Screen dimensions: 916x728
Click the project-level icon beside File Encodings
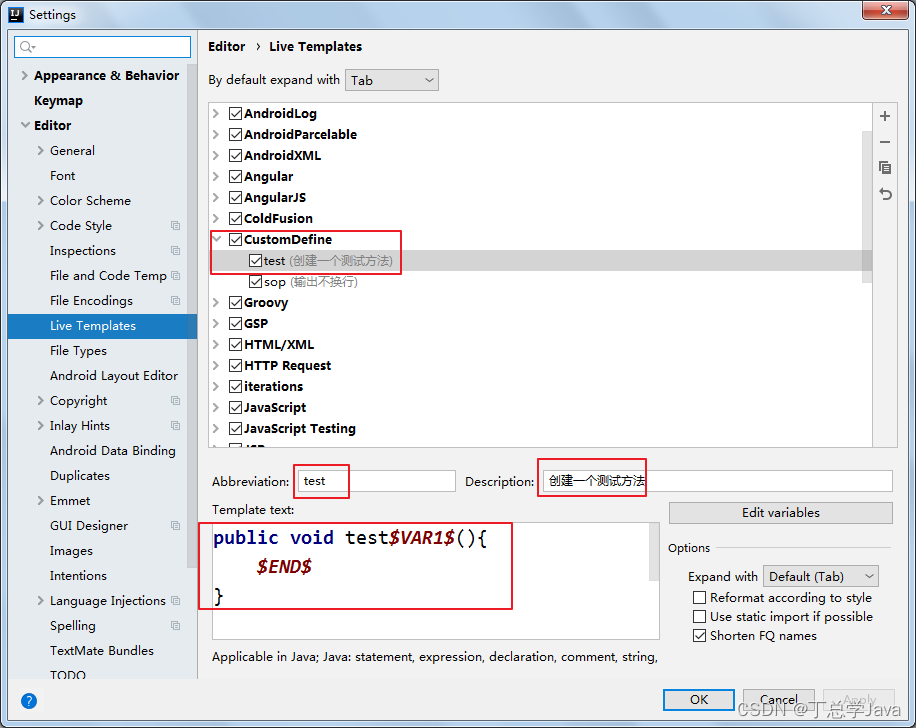pyautogui.click(x=175, y=300)
